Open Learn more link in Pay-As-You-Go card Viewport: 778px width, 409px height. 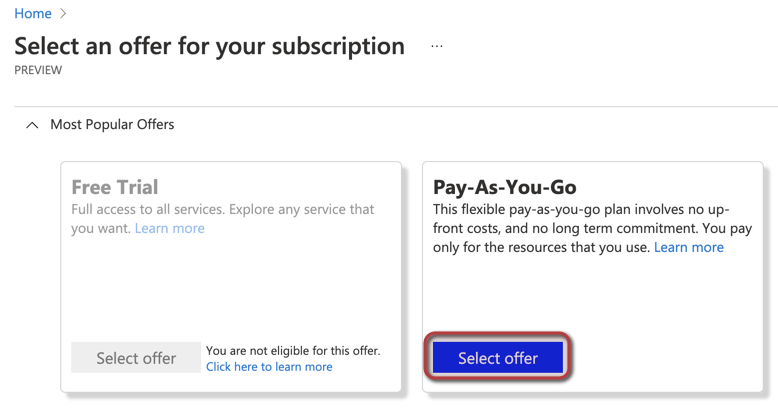[688, 247]
